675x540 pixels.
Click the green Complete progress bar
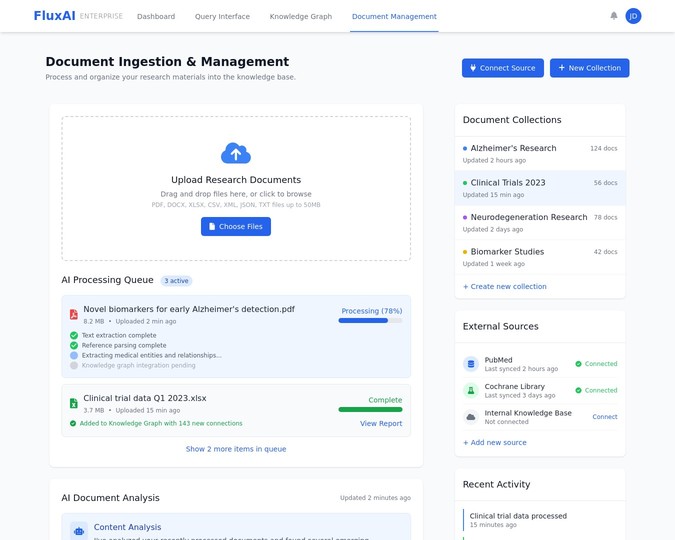[x=370, y=410]
